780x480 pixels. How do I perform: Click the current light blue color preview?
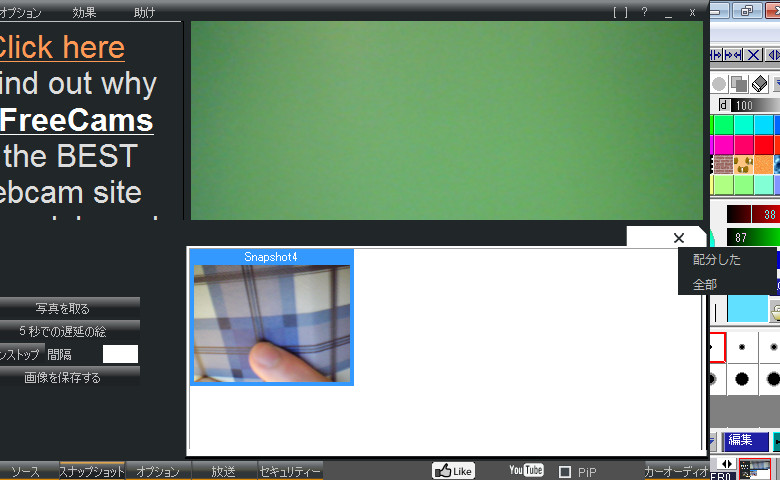click(748, 309)
